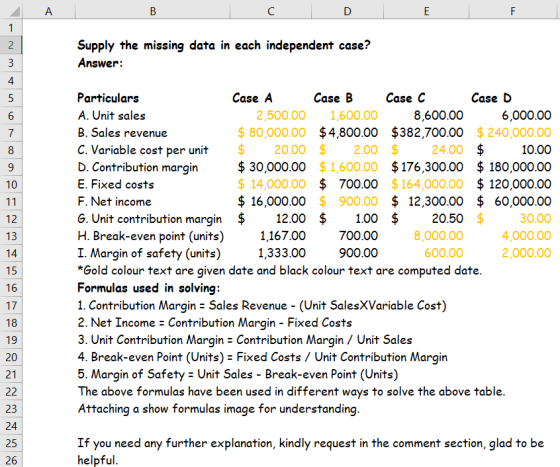Select Case D net income $60,000.00
This screenshot has width=560, height=467.
coord(514,201)
